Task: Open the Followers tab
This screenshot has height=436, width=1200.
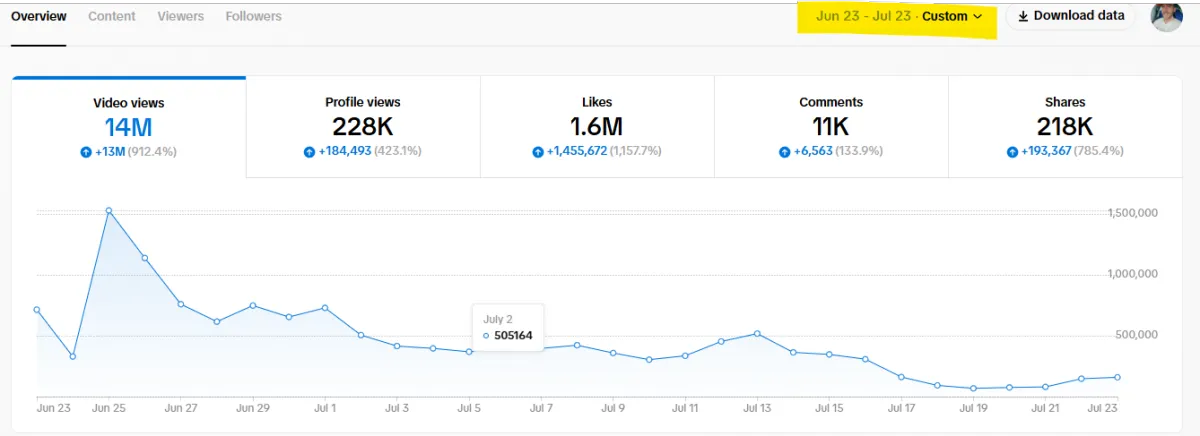Action: [253, 16]
